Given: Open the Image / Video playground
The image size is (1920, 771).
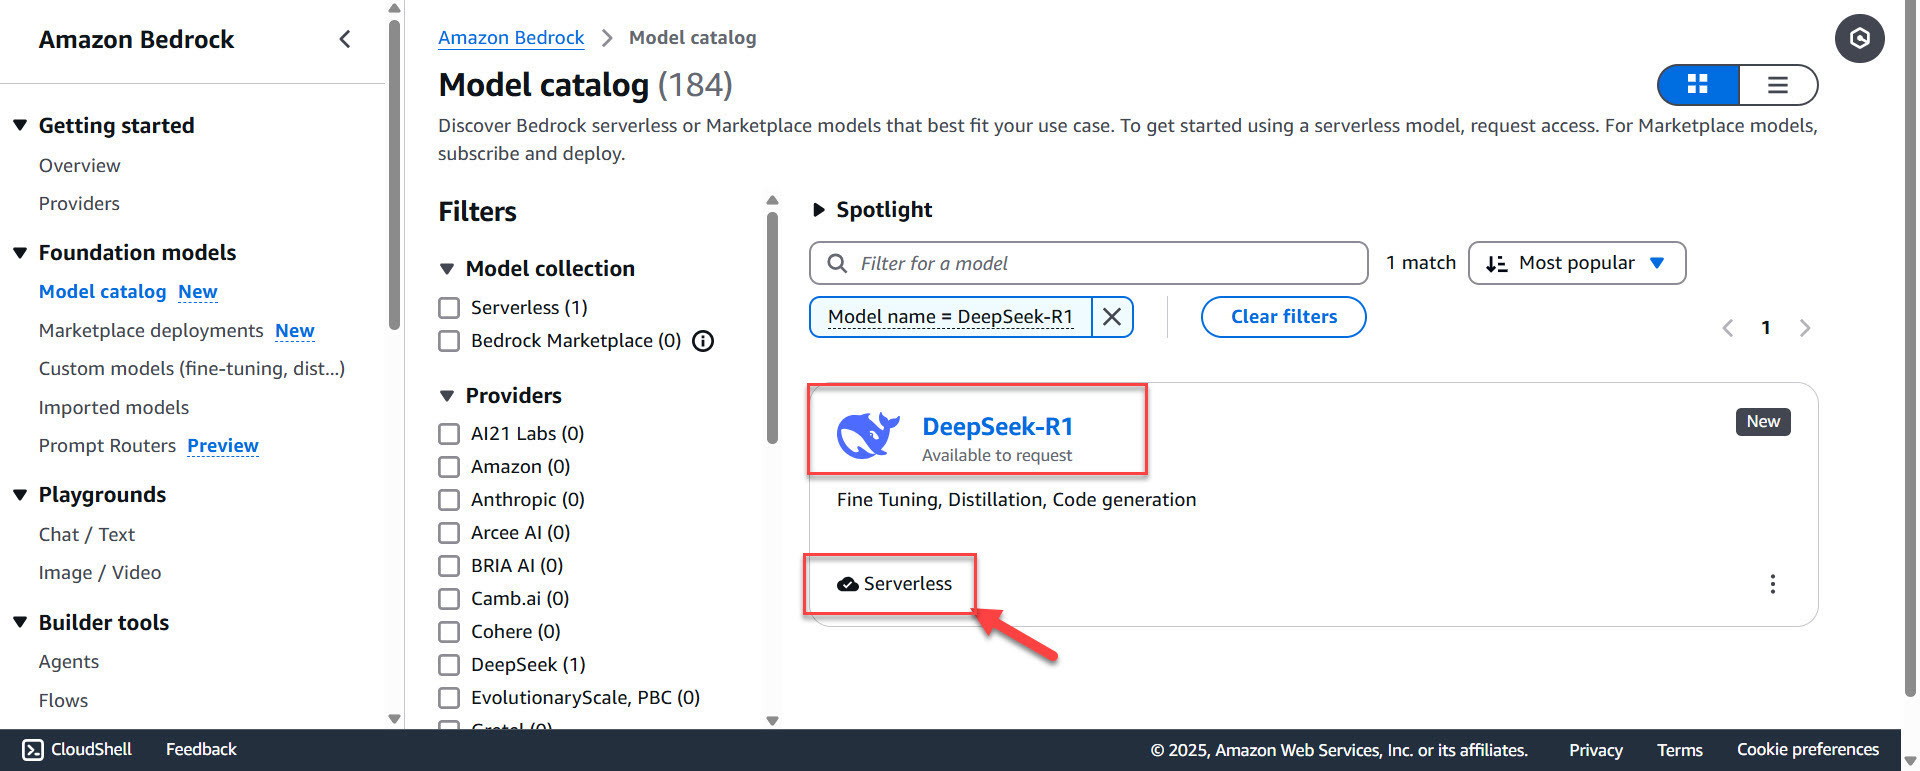Looking at the screenshot, I should (x=100, y=573).
